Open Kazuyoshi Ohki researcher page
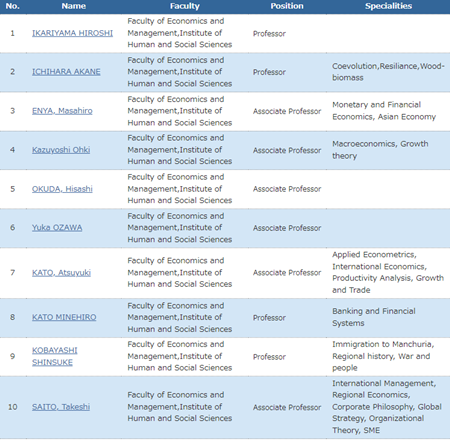 (x=61, y=150)
